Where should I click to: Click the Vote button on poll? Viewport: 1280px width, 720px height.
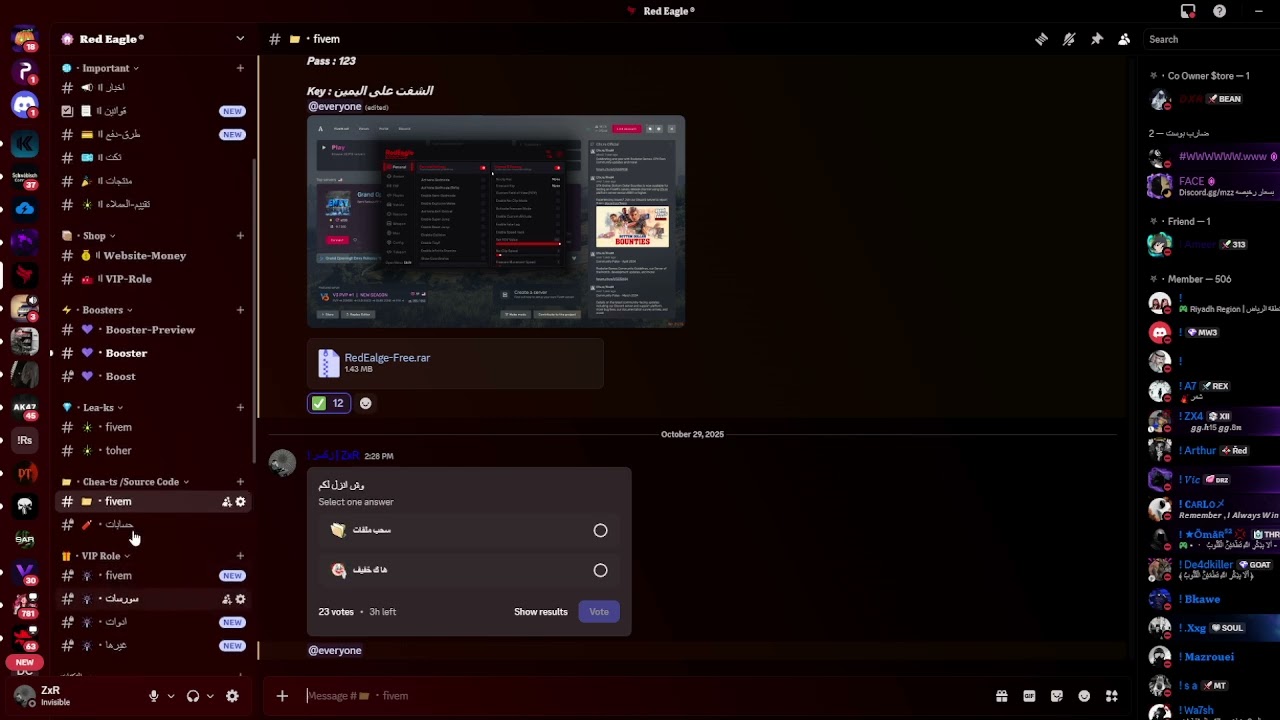(599, 612)
